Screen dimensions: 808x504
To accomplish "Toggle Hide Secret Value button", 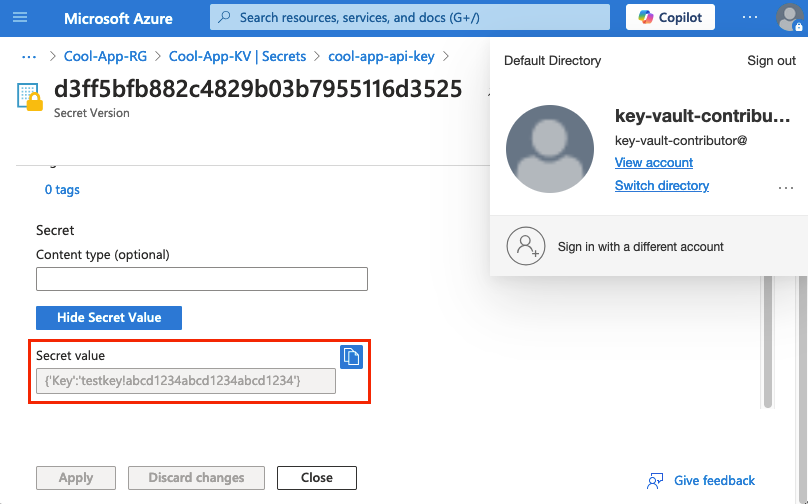I will point(109,317).
